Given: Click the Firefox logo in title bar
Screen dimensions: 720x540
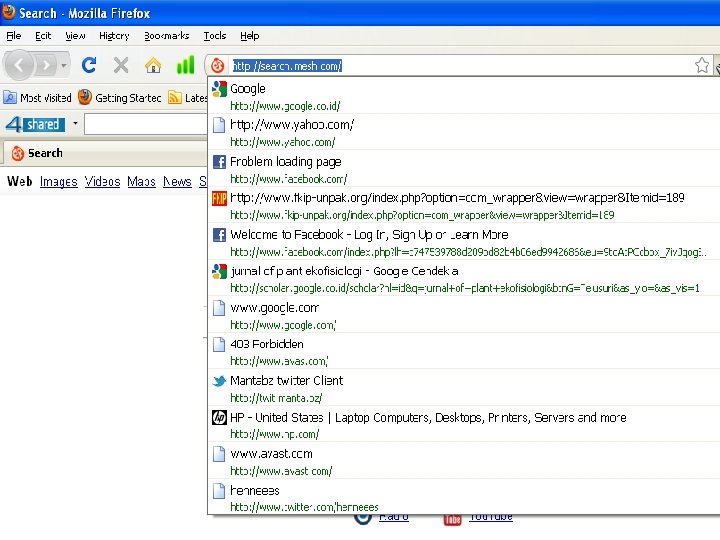Looking at the screenshot, I should (x=8, y=12).
